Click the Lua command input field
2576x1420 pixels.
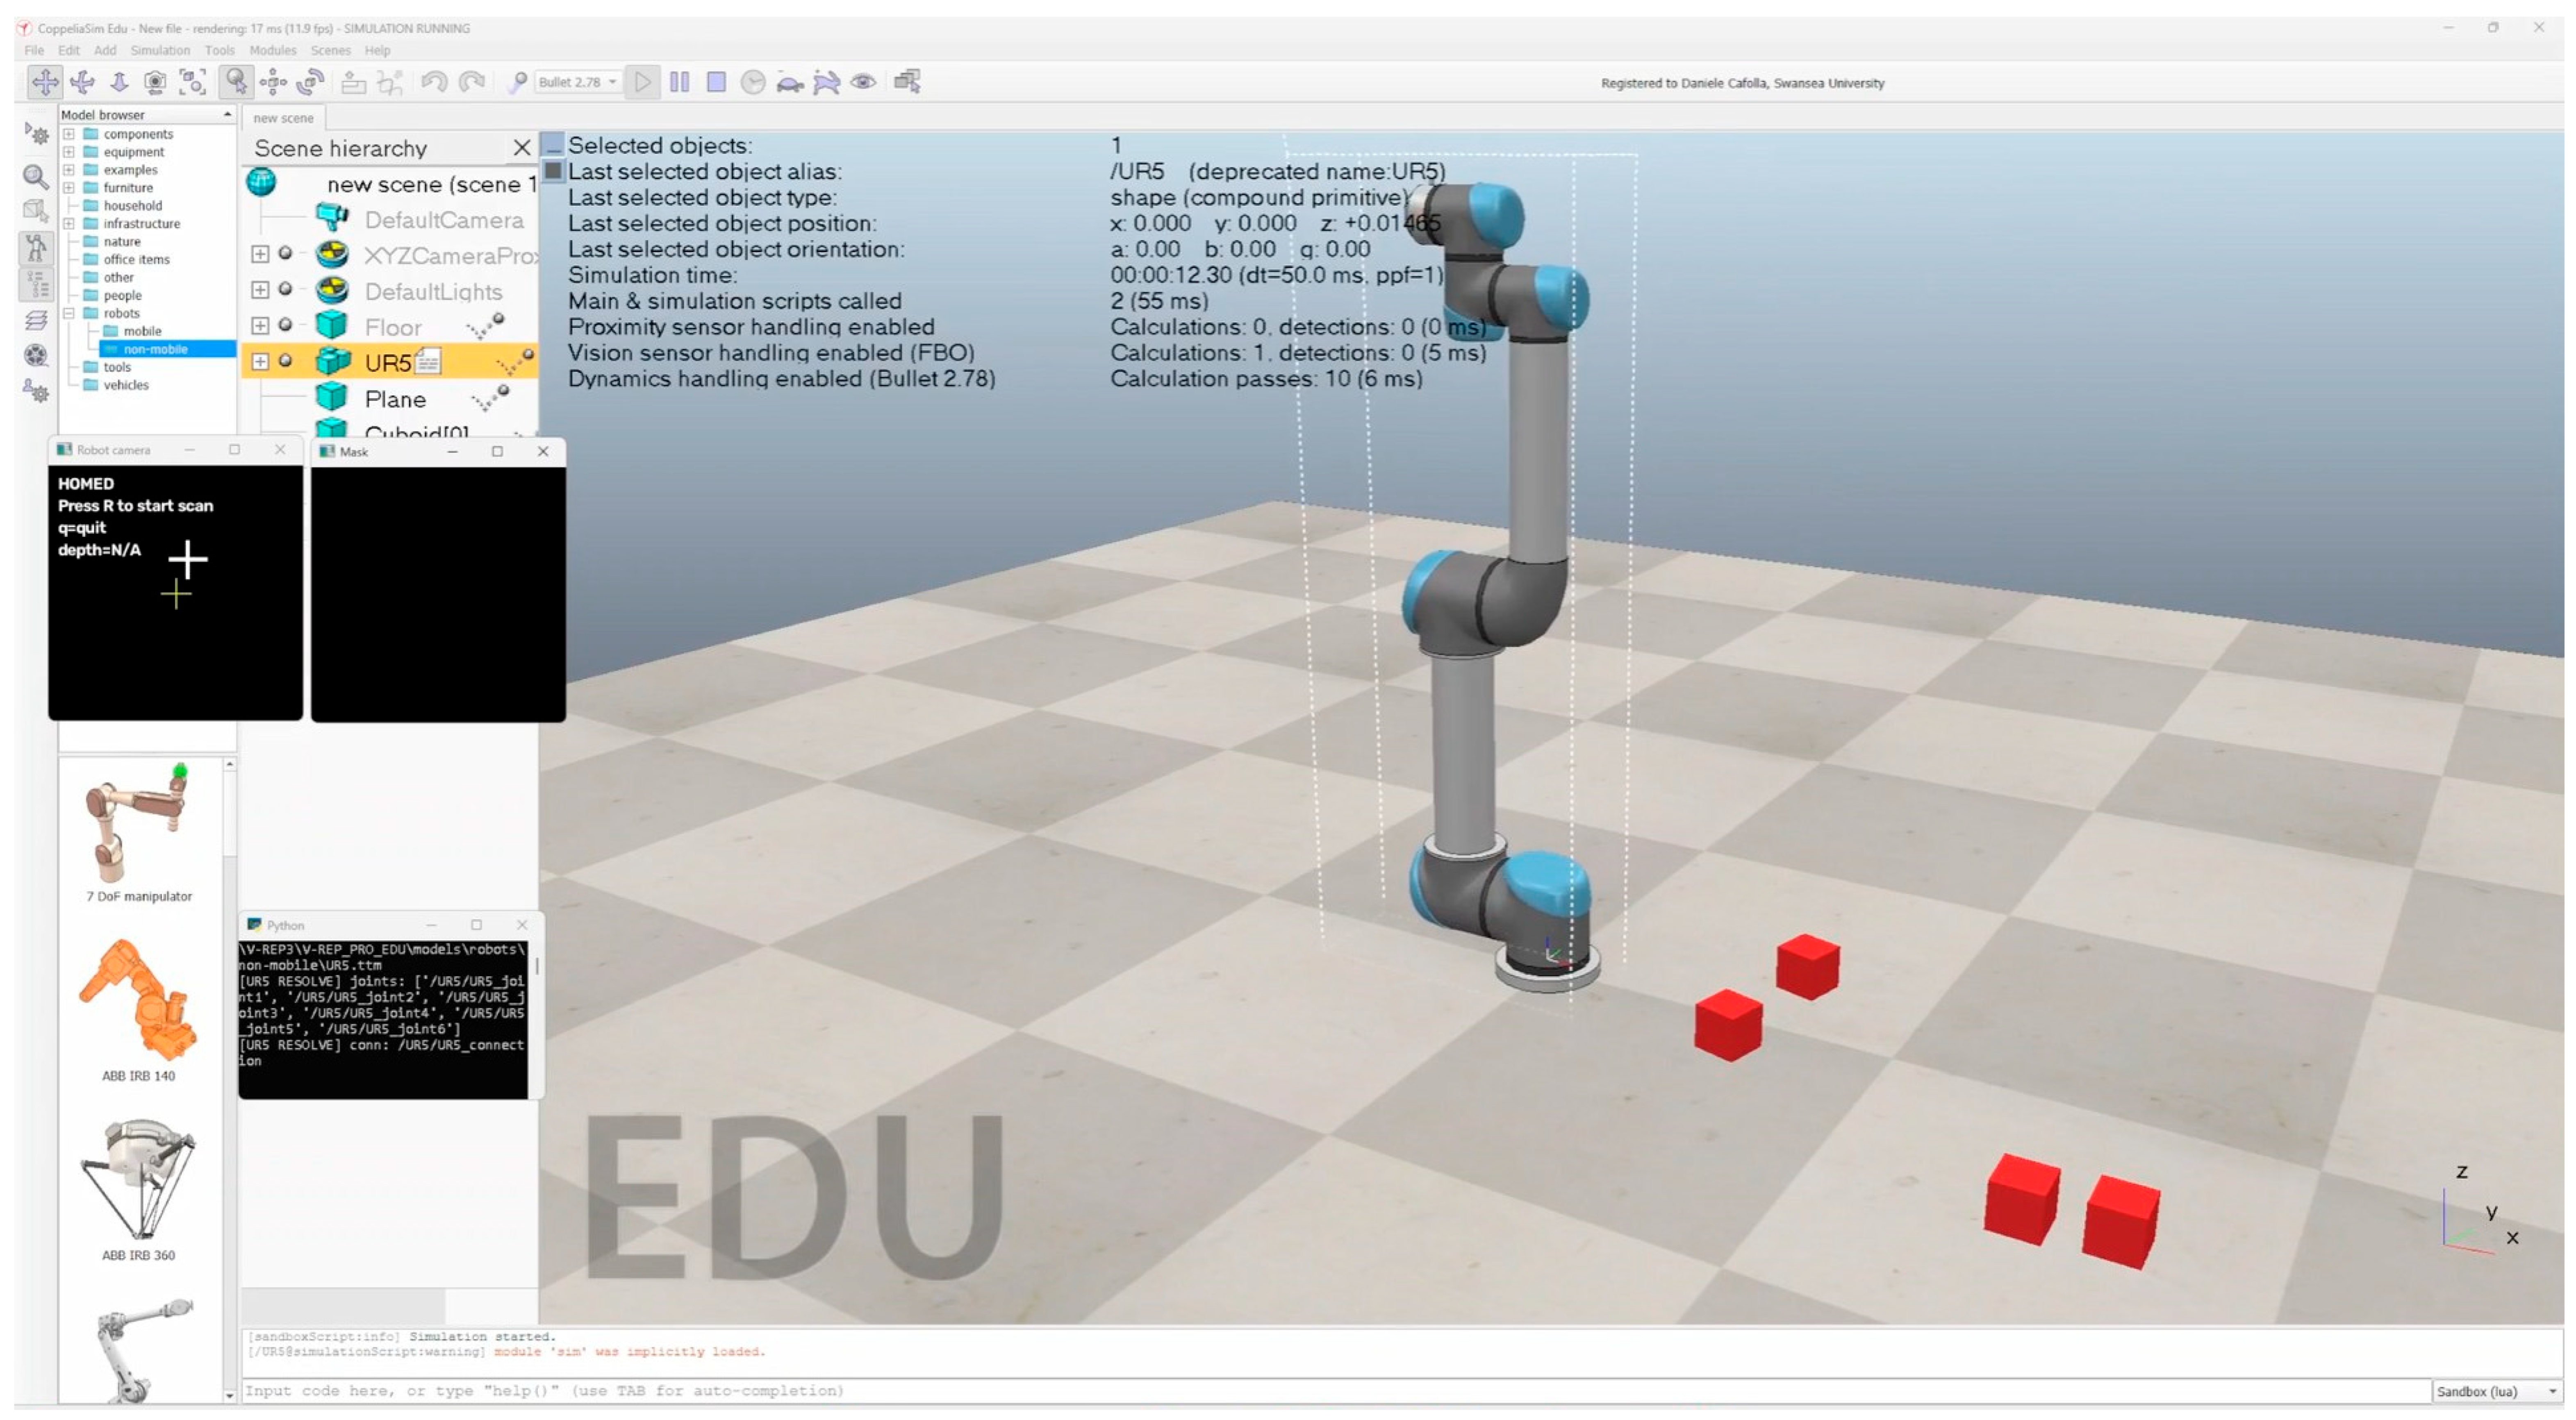1335,1391
